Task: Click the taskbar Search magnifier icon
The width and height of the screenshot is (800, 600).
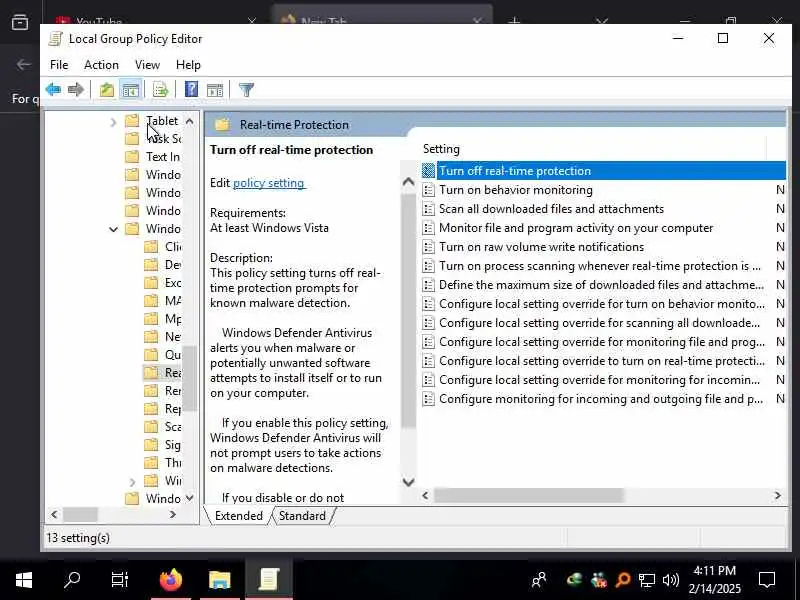Action: point(72,580)
